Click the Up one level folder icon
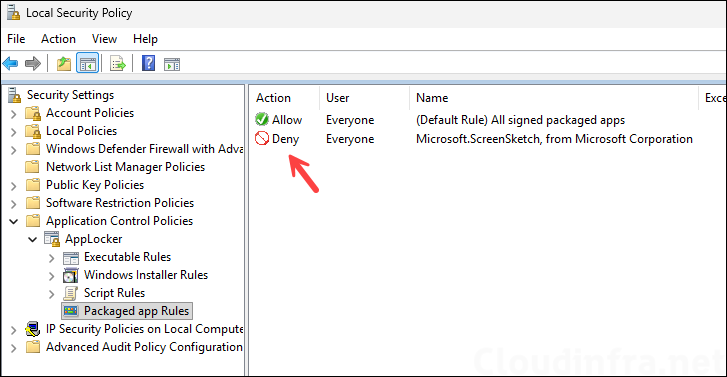This screenshot has height=377, width=727. (x=64, y=64)
